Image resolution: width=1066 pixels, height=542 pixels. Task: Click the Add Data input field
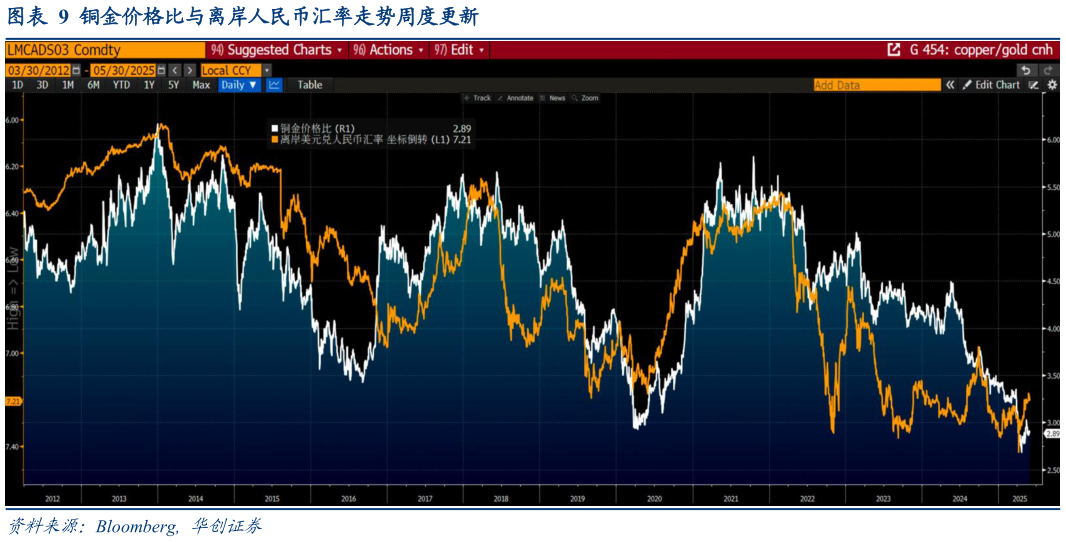[x=876, y=85]
